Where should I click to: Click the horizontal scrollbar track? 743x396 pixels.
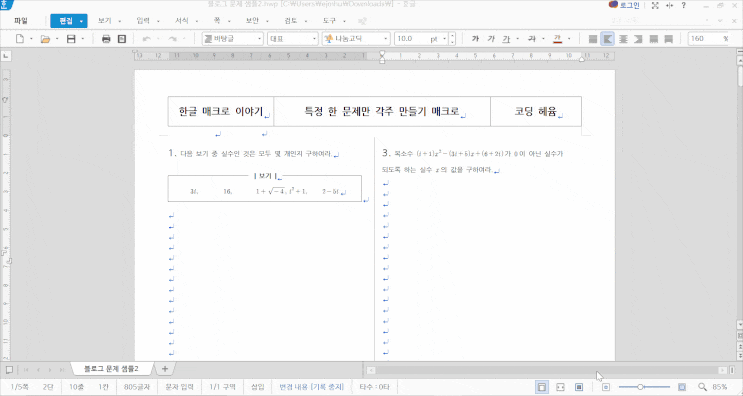[x=547, y=370]
